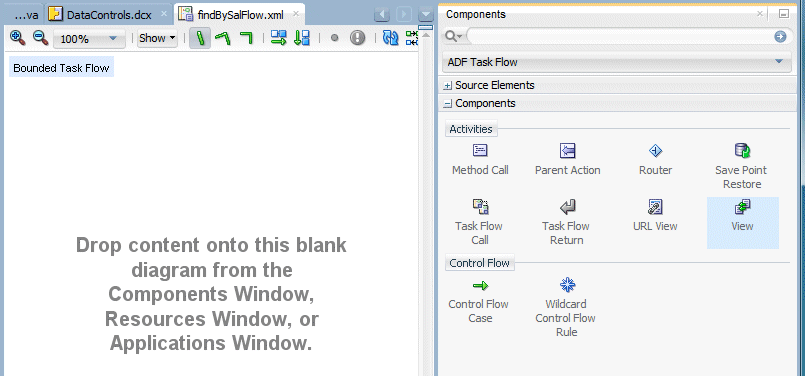
Task: Click the Components window title tab
Action: point(476,14)
